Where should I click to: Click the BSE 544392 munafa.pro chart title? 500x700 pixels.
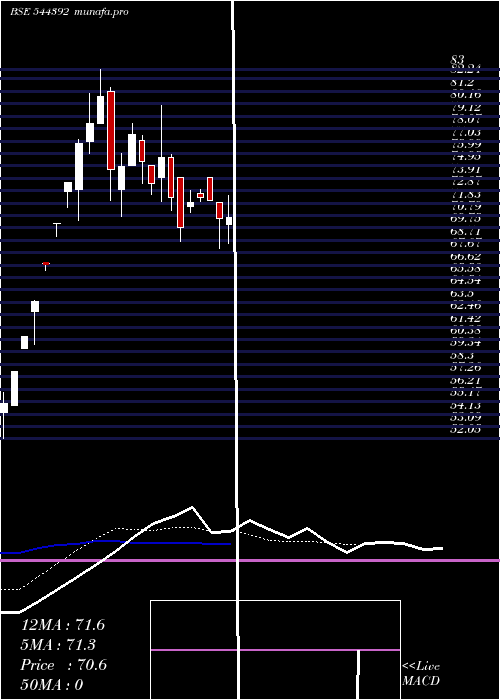tap(69, 12)
